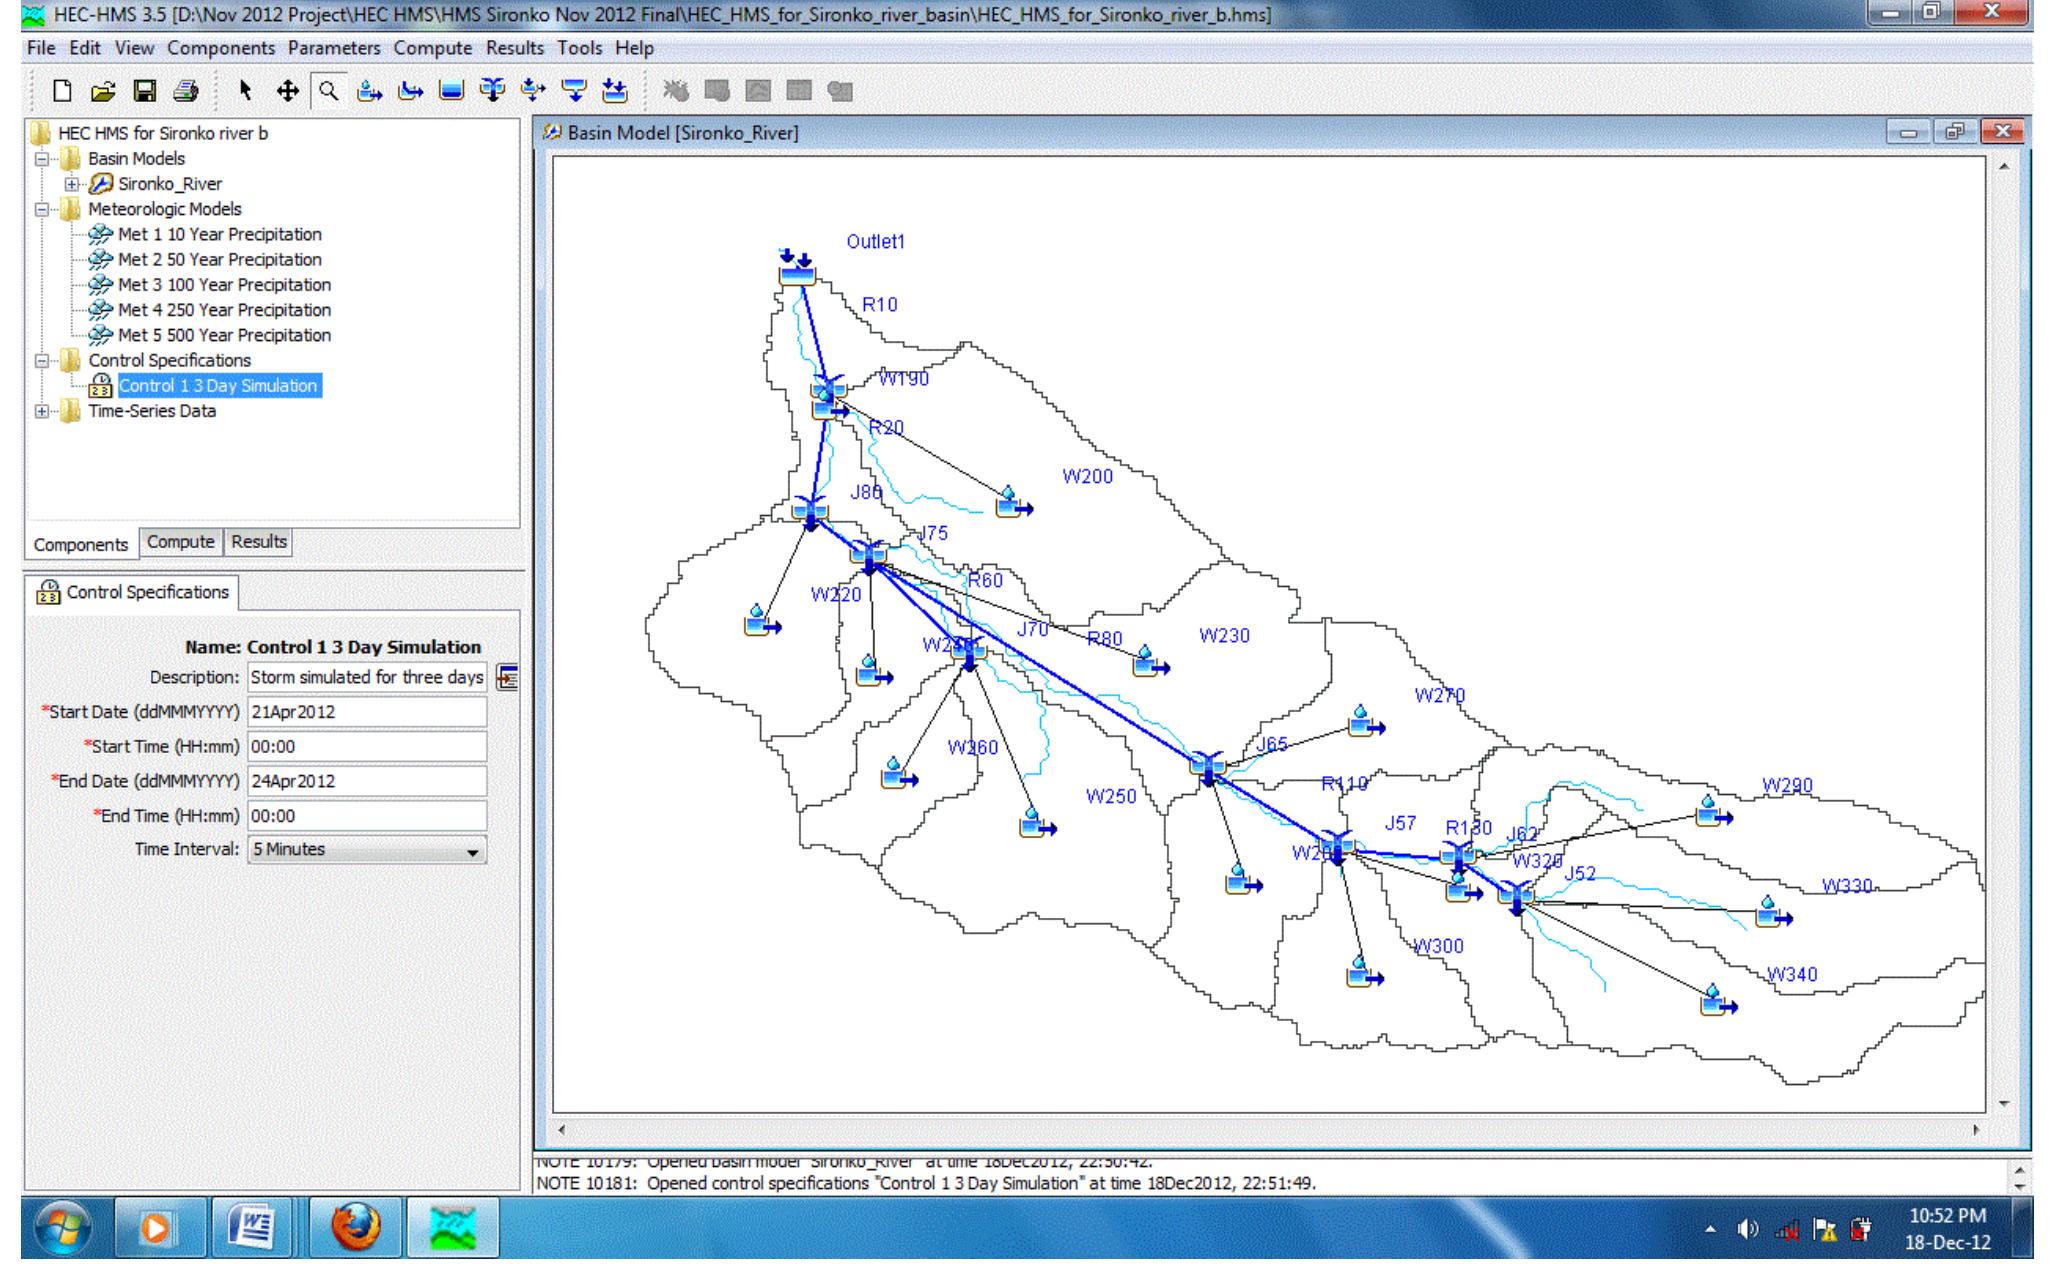Click the Print toolbar icon
The height and width of the screenshot is (1264, 2061).
(x=186, y=91)
